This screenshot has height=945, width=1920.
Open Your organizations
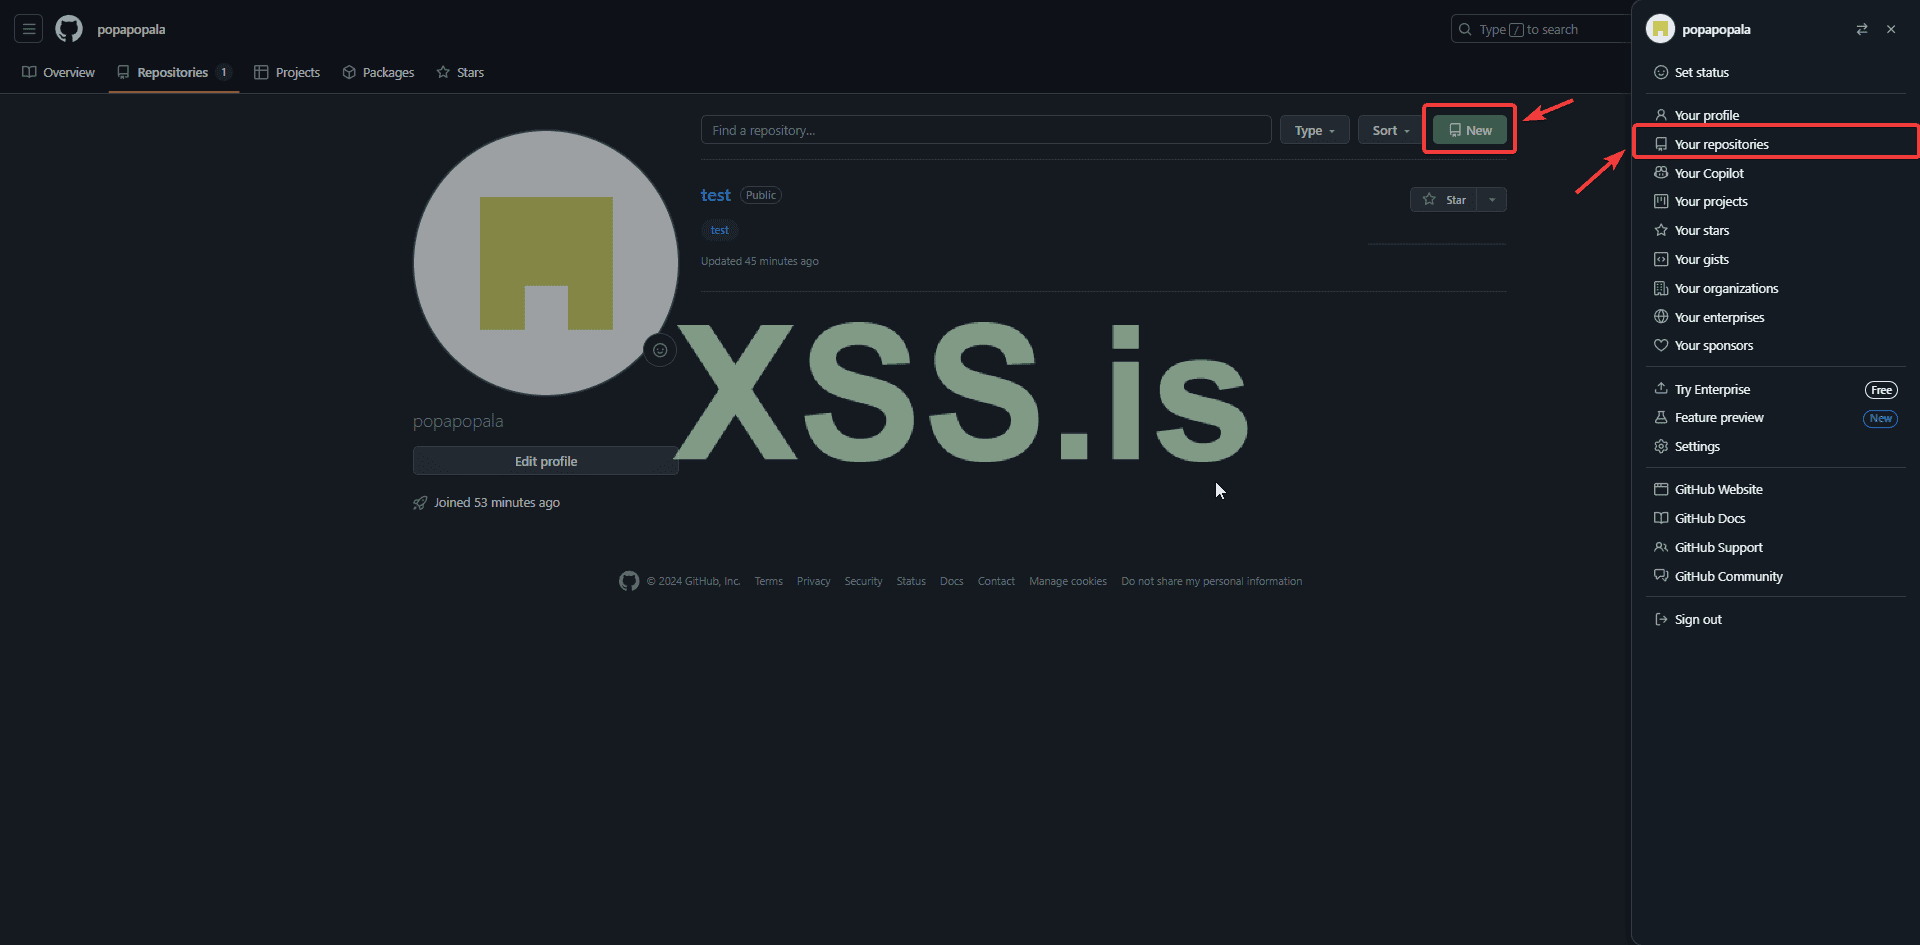point(1775,288)
